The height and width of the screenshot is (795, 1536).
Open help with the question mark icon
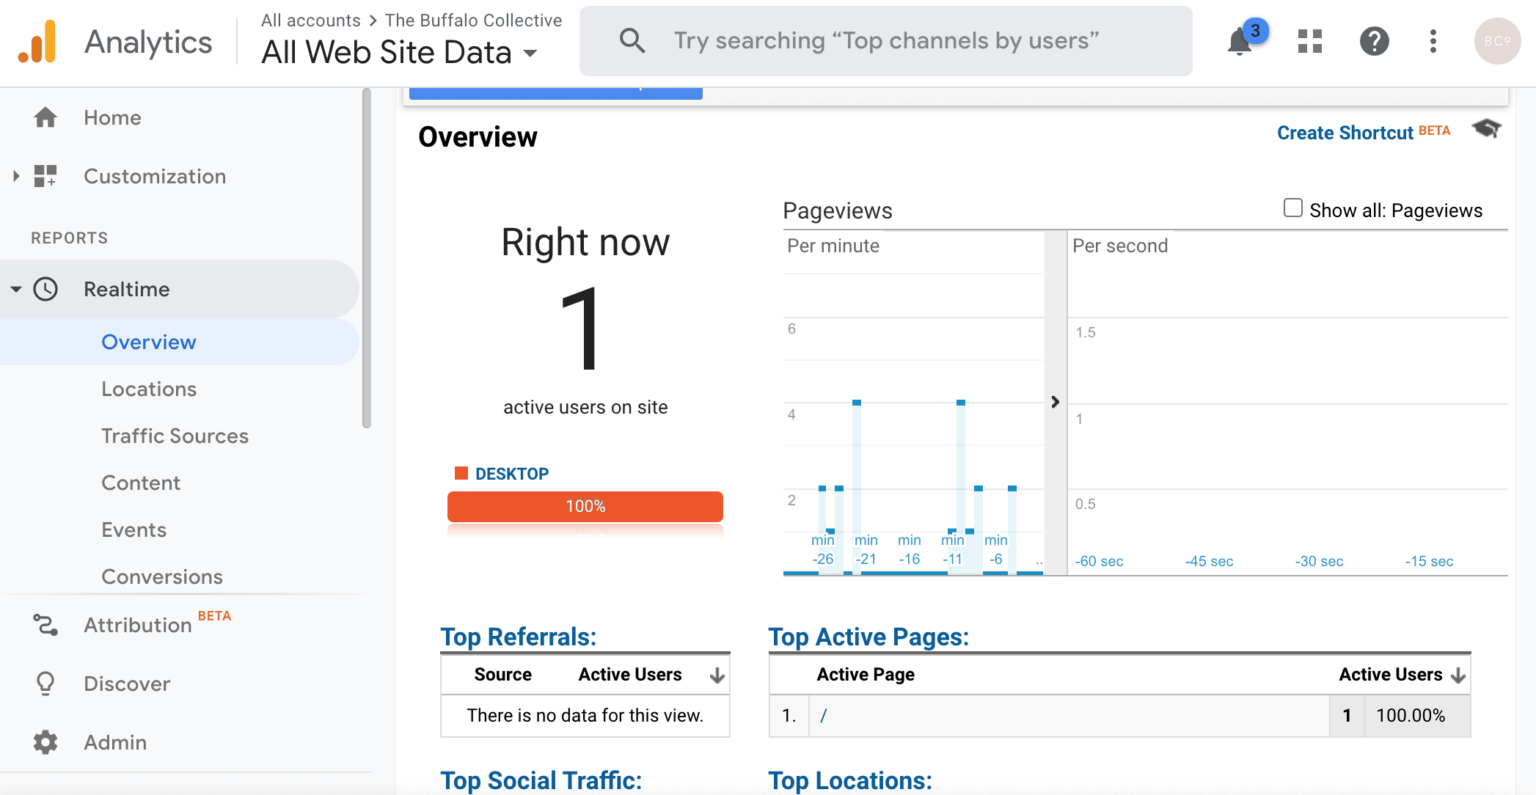(1374, 41)
